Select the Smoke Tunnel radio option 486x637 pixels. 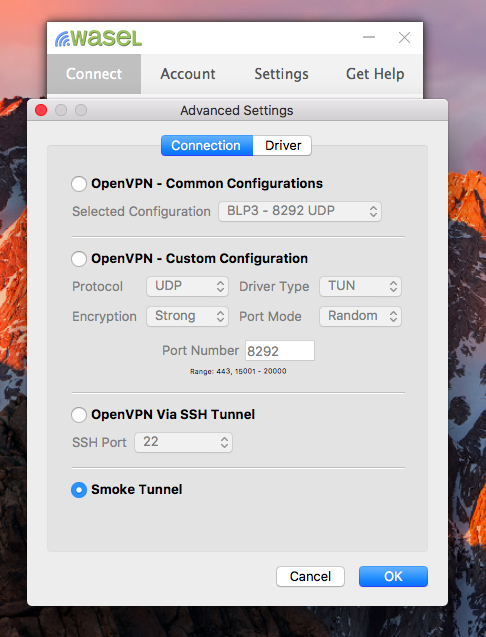tap(79, 490)
